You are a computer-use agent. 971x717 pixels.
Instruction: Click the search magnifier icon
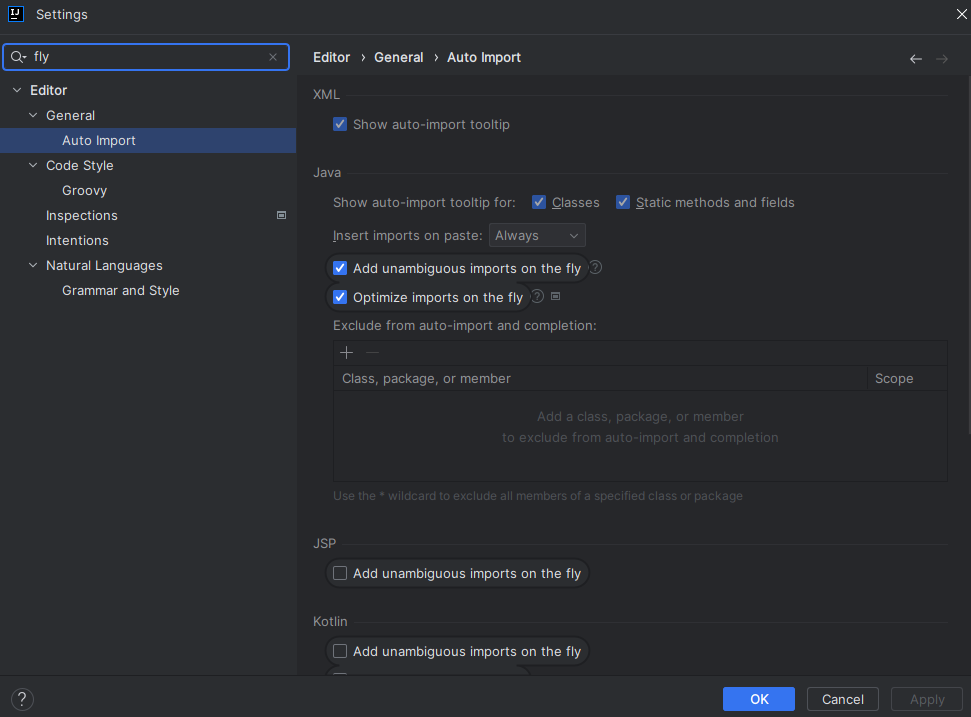point(17,57)
